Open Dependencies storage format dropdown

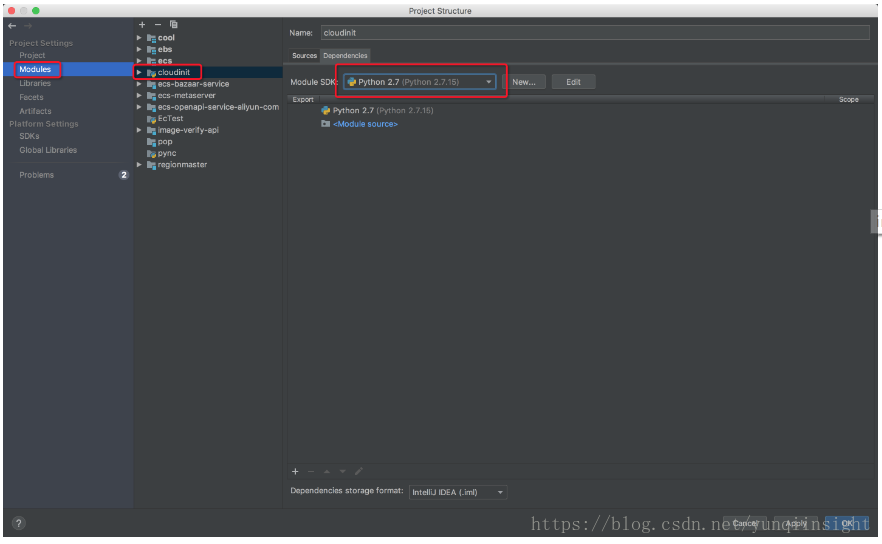click(x=458, y=492)
